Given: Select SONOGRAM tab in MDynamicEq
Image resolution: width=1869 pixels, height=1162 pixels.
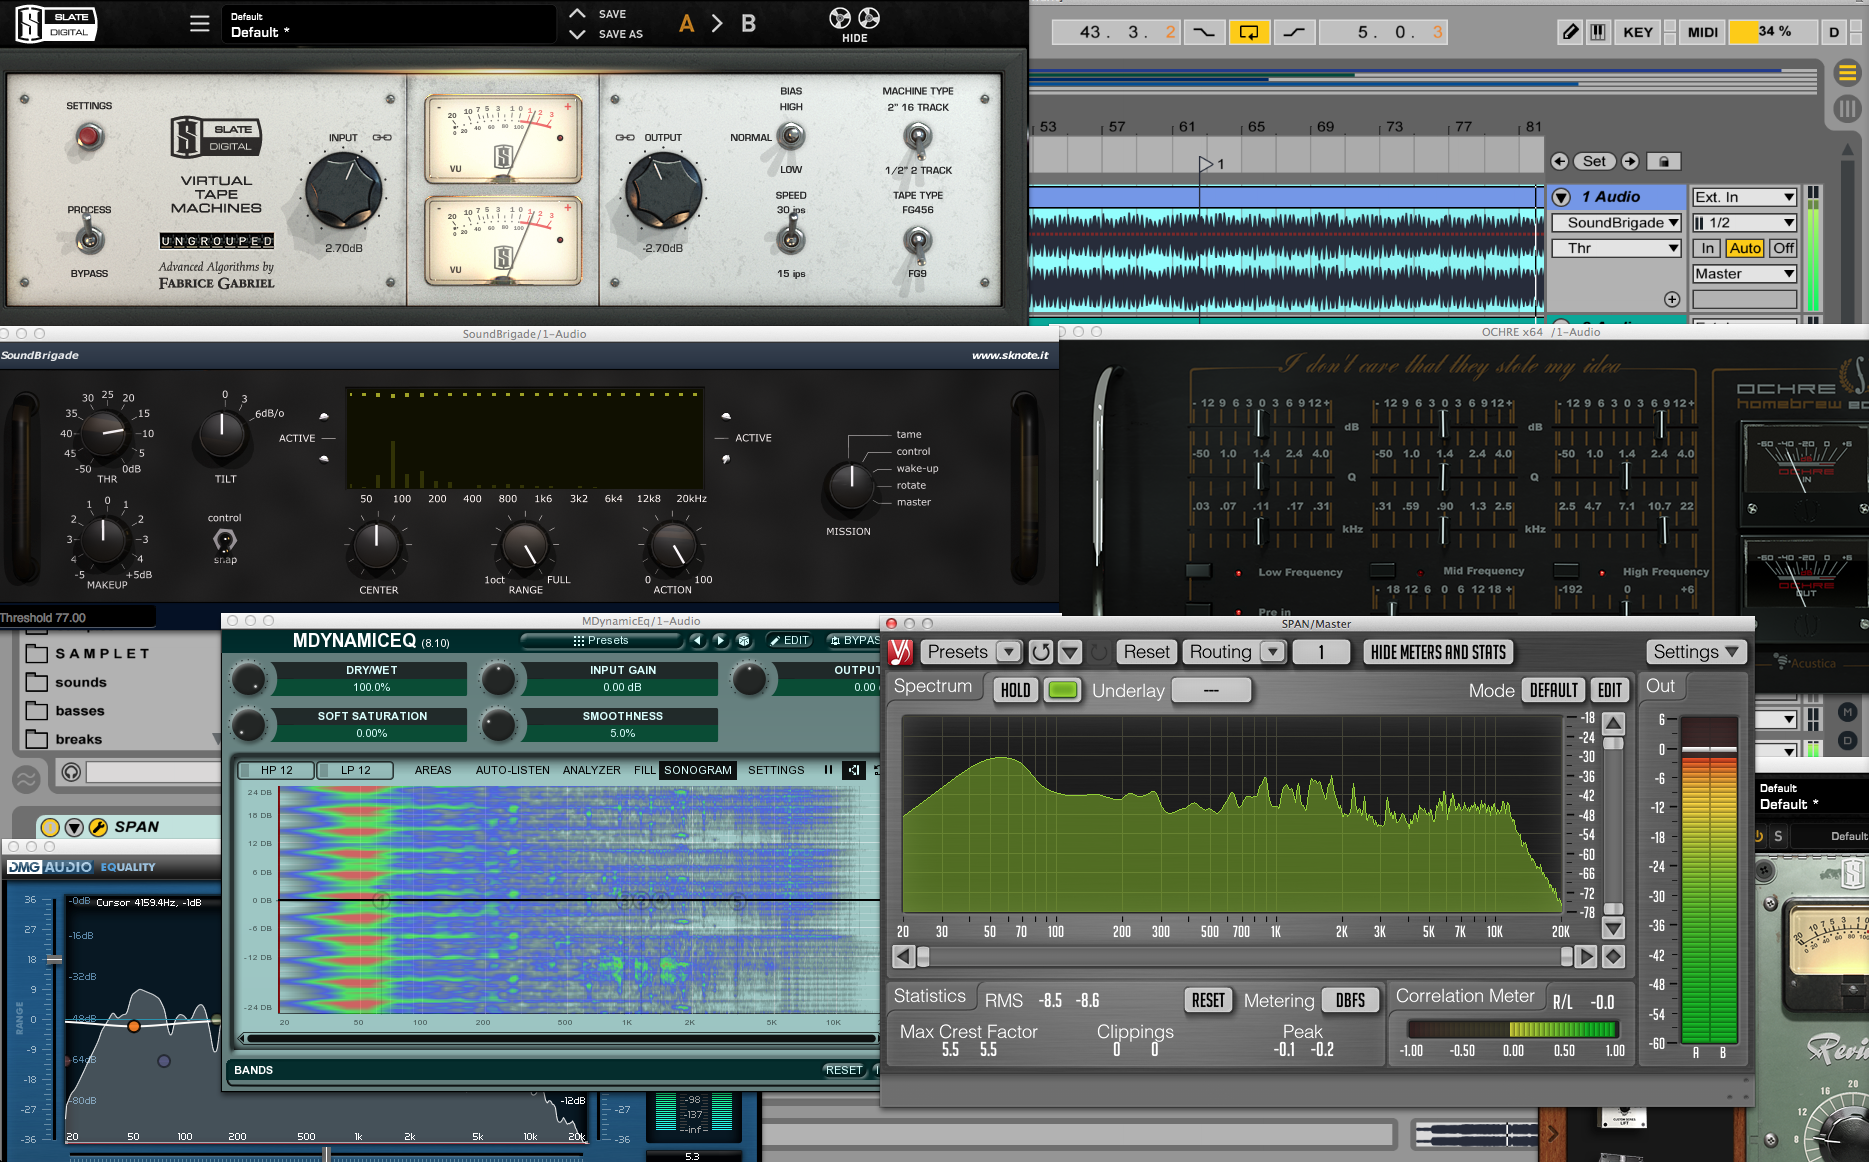Looking at the screenshot, I should point(698,770).
